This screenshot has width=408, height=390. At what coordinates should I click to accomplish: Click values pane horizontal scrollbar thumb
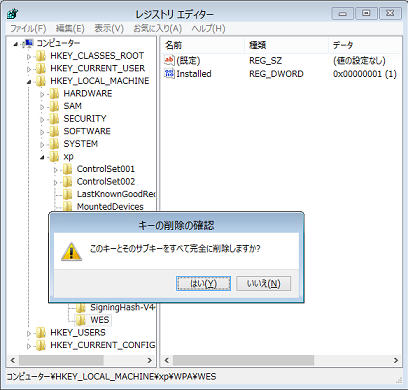243,360
